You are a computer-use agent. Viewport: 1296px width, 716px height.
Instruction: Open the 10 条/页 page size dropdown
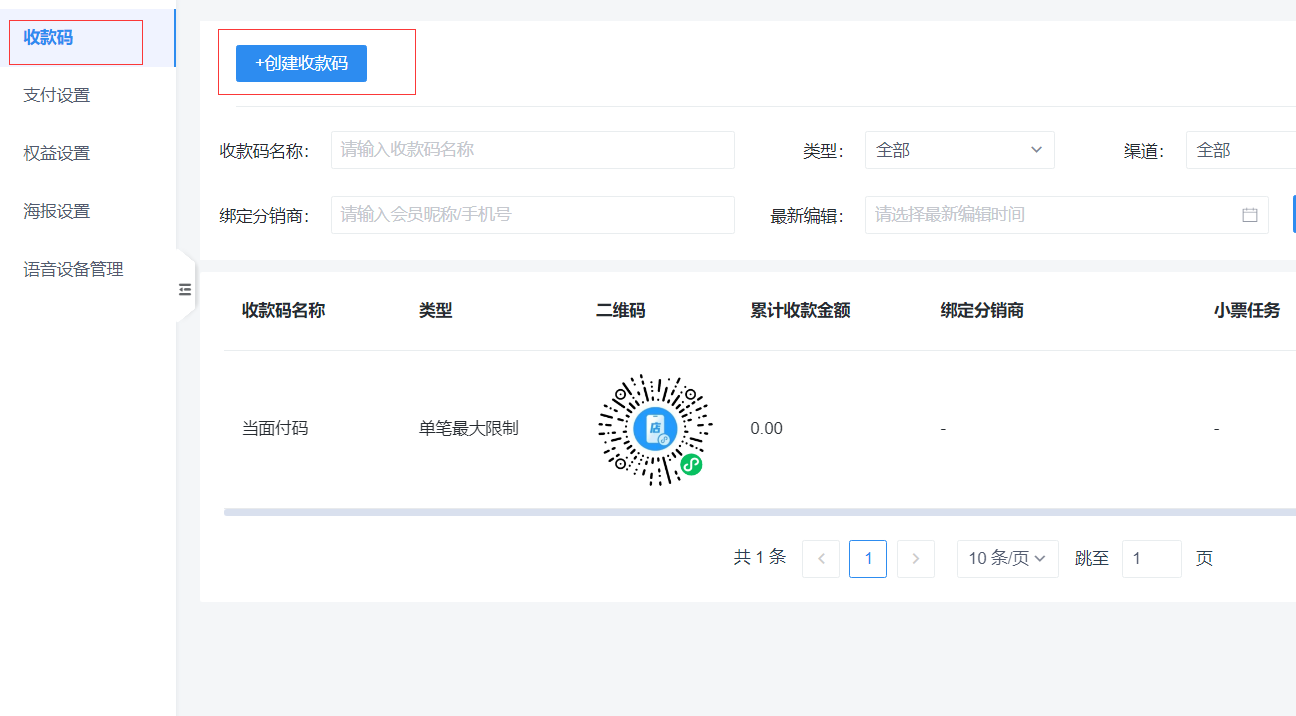1008,559
